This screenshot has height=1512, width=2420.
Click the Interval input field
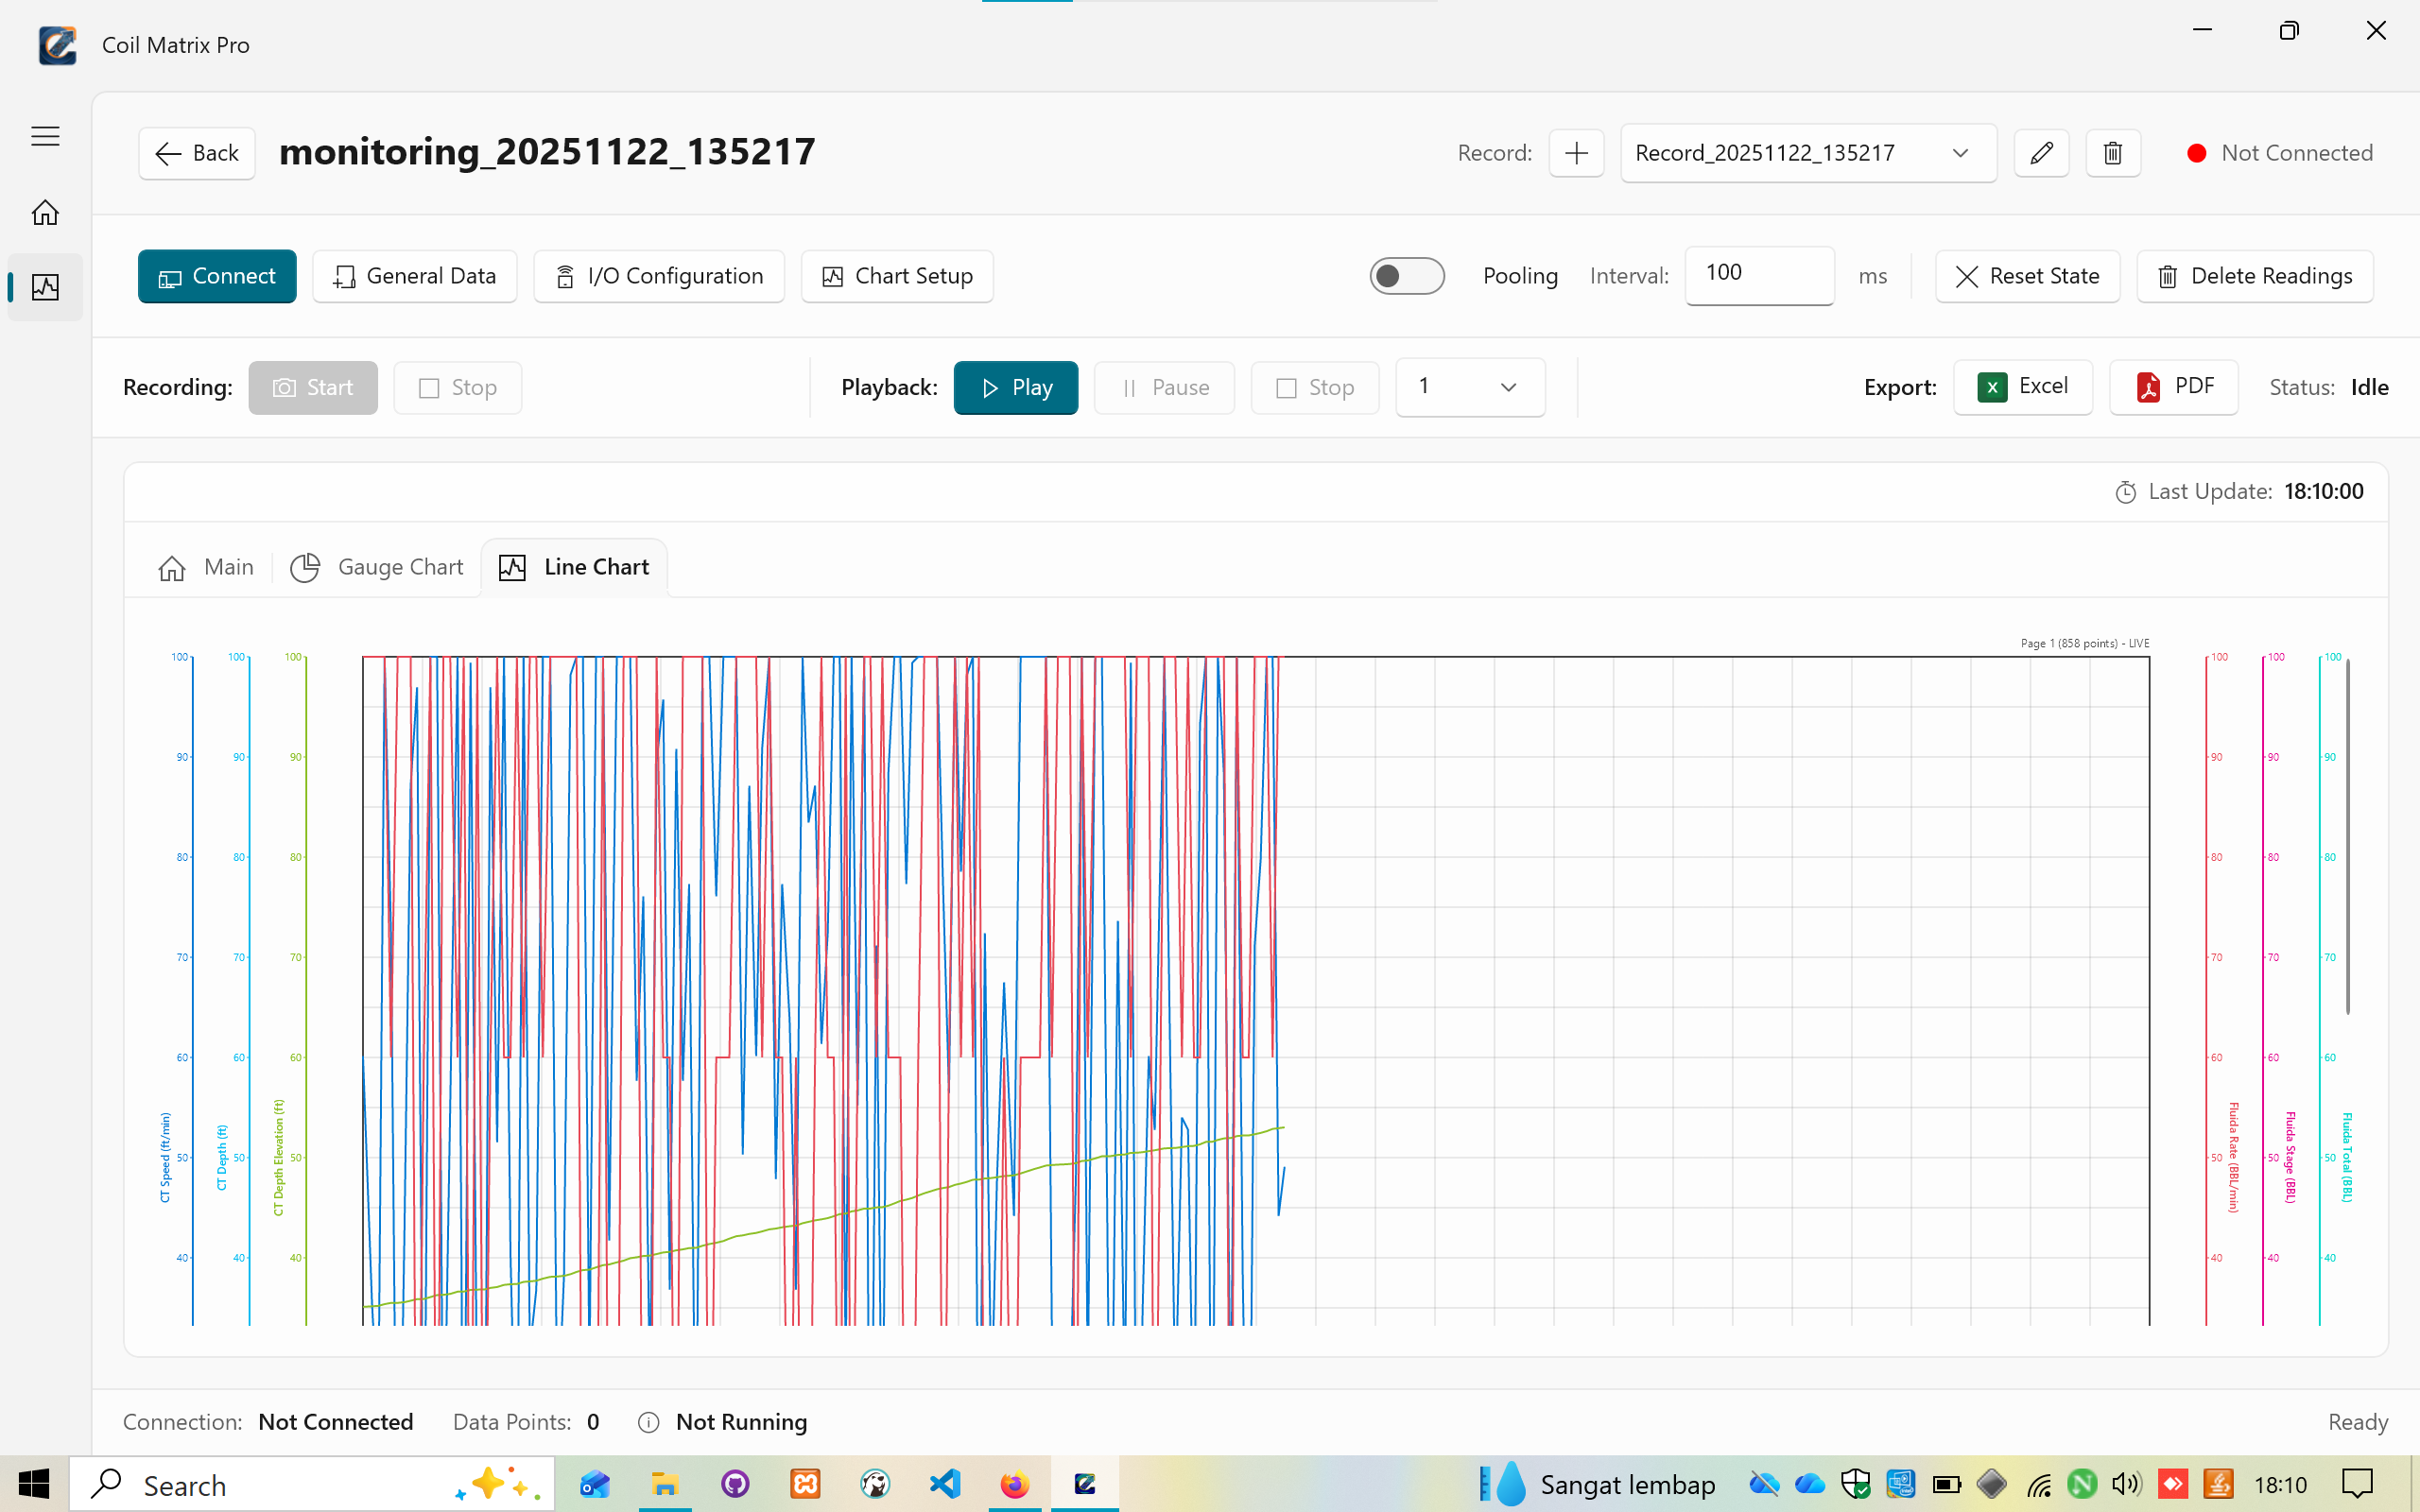(x=1758, y=275)
